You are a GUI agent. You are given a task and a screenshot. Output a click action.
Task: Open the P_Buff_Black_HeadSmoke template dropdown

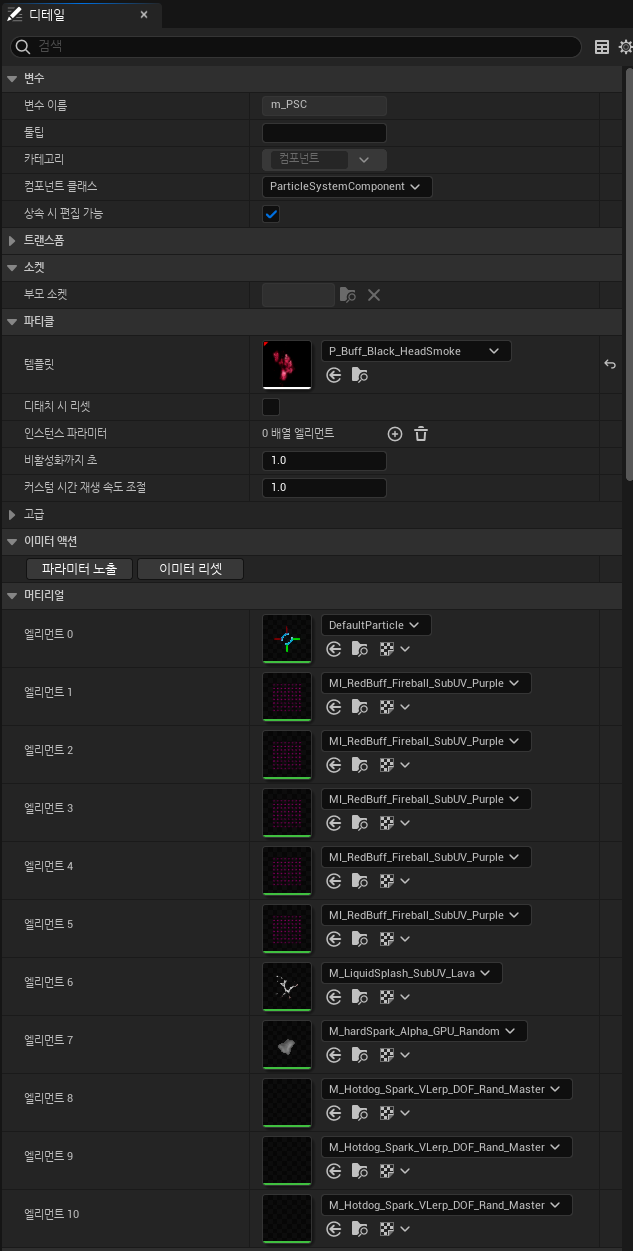coord(416,351)
